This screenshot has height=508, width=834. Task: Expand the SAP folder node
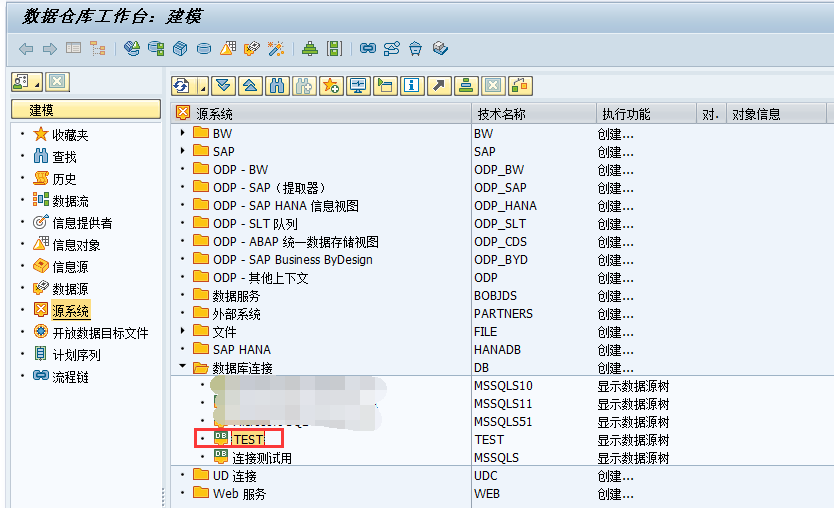(x=182, y=151)
